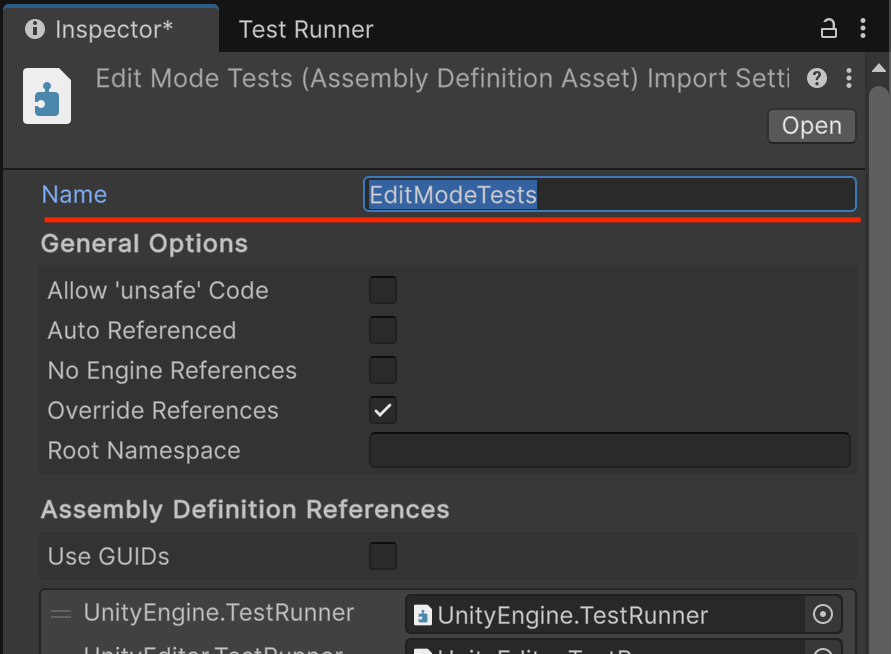Click the Root Namespace text field
891x654 pixels.
[x=610, y=450]
